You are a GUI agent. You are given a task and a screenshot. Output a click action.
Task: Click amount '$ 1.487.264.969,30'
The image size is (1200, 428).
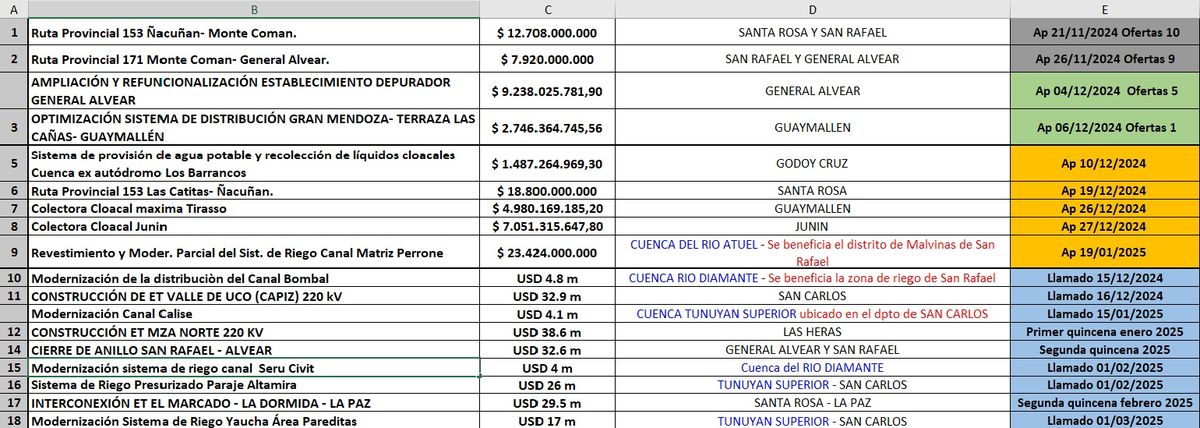pos(547,164)
